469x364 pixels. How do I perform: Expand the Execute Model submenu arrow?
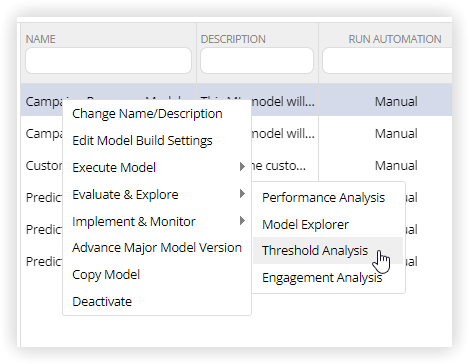tap(242, 167)
